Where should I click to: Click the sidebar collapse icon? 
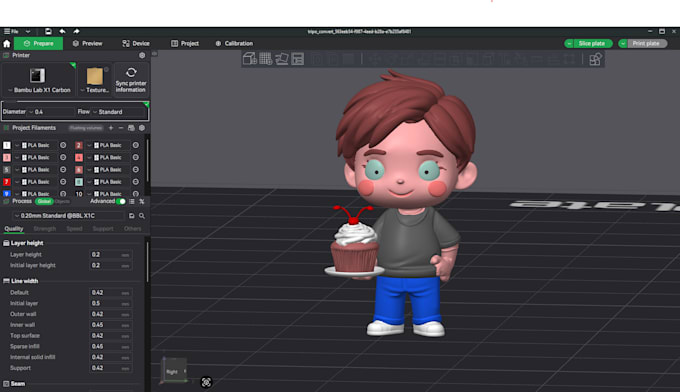(154, 54)
